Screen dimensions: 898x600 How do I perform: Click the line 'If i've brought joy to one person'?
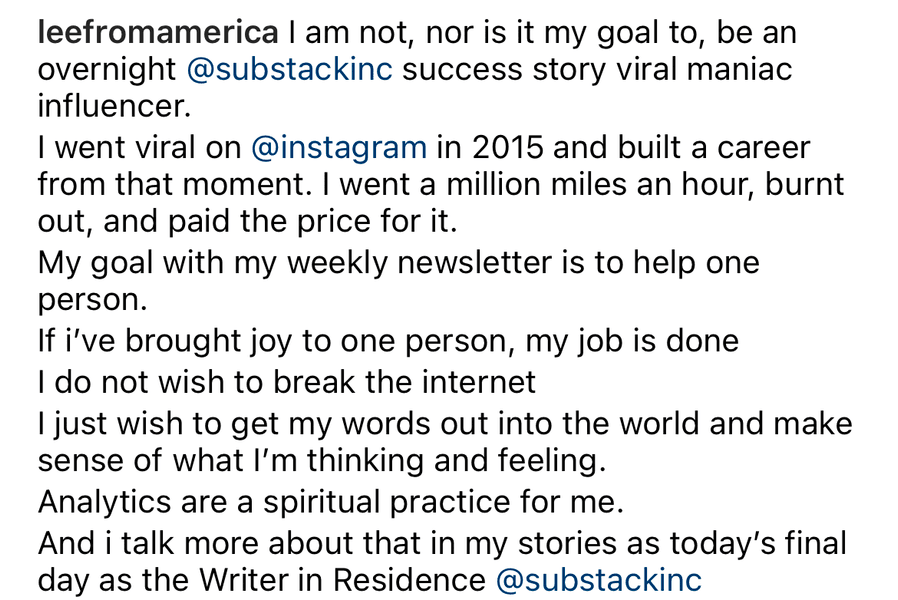point(388,341)
